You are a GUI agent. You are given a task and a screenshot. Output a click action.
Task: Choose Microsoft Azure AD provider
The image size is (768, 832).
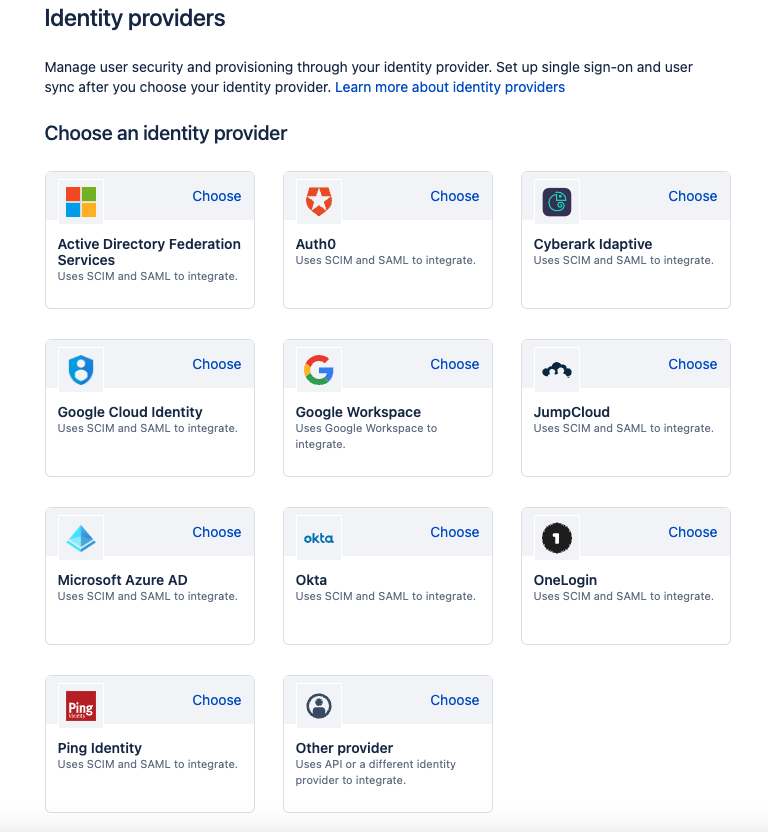[x=217, y=532]
